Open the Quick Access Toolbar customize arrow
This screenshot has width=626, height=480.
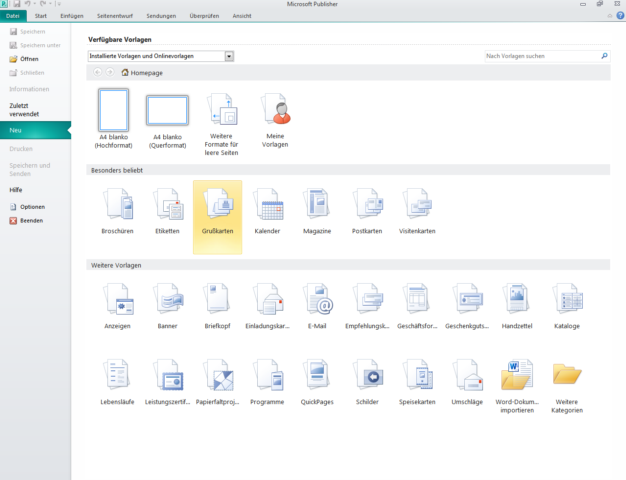coord(59,4)
